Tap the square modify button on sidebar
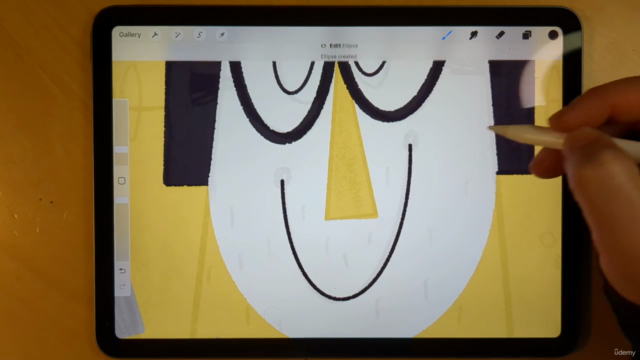This screenshot has width=640, height=360. [x=122, y=181]
